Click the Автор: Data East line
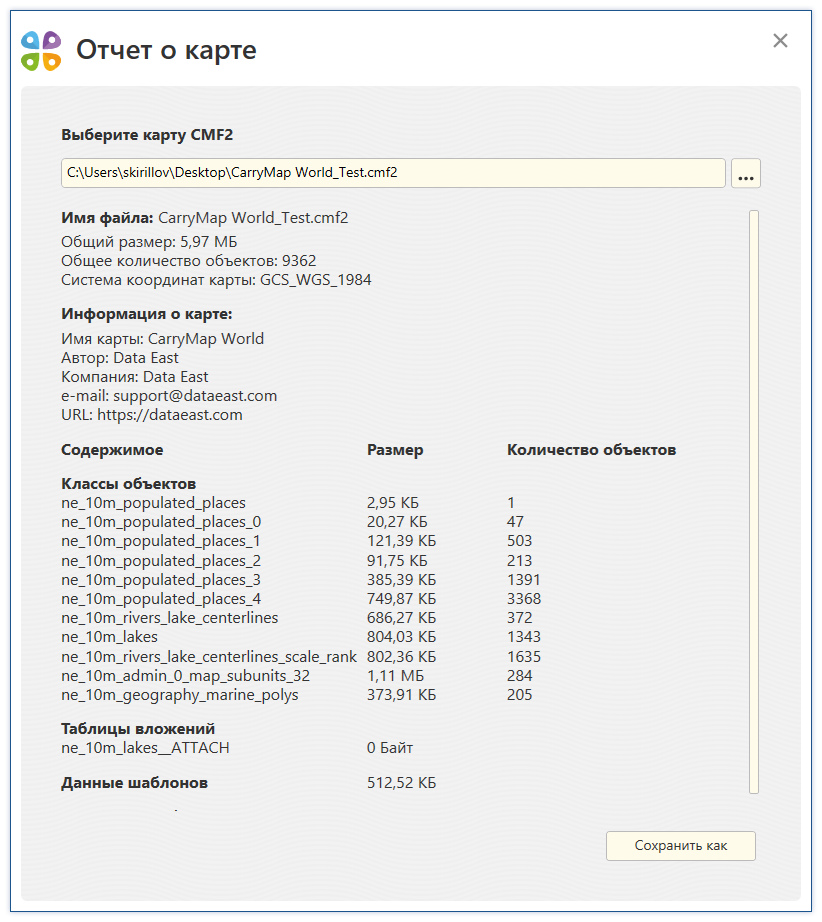822x922 pixels. (120, 358)
